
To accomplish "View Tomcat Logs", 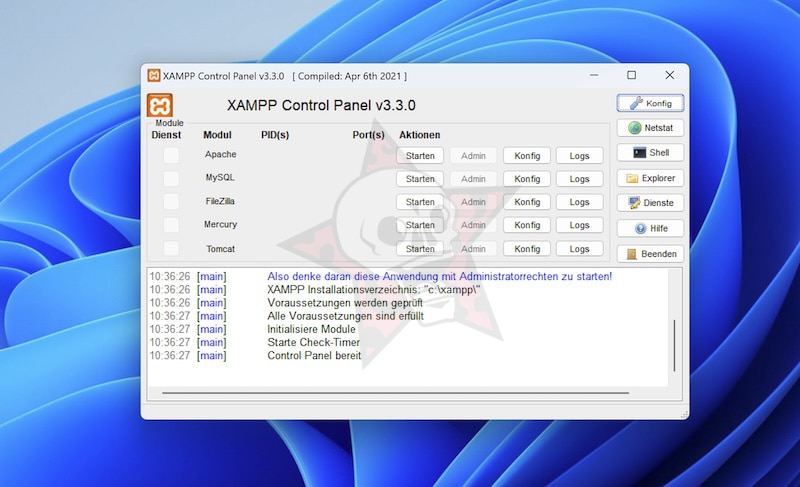I will pyautogui.click(x=580, y=248).
